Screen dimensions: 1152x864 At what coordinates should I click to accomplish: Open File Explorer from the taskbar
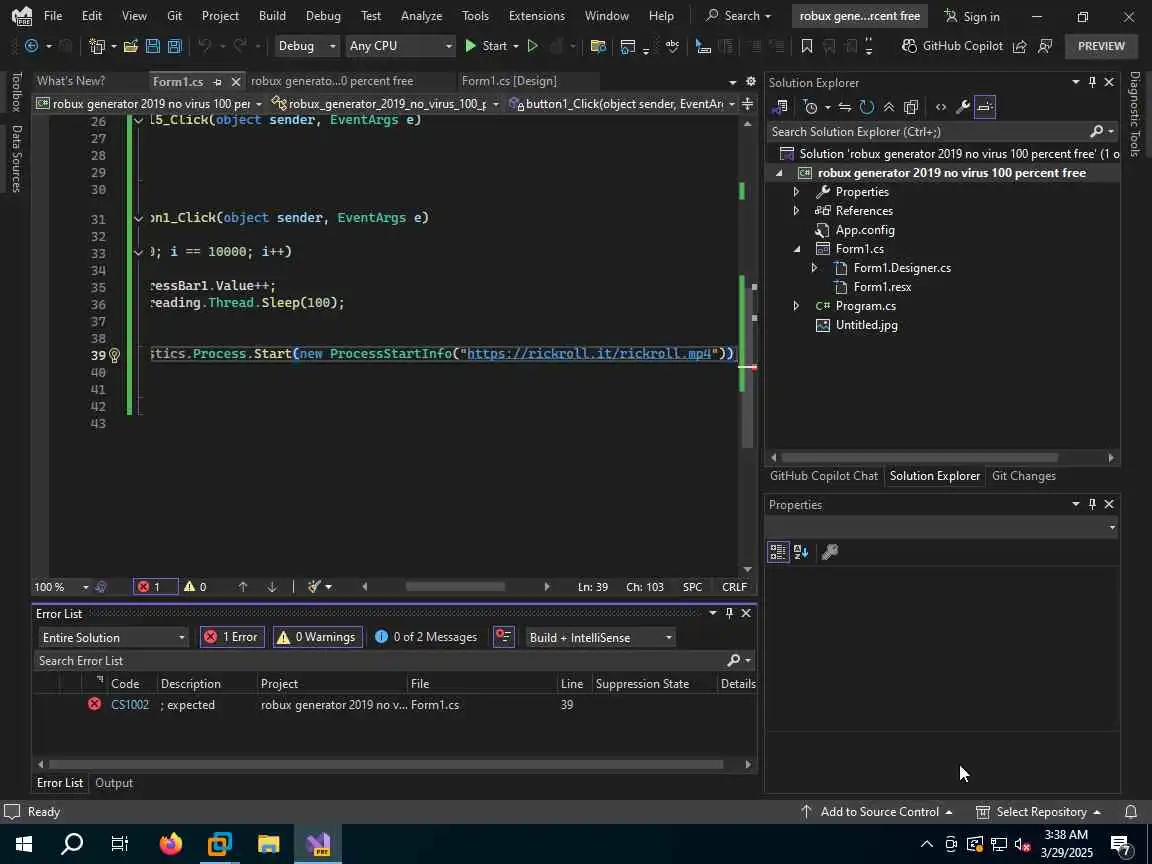point(269,843)
